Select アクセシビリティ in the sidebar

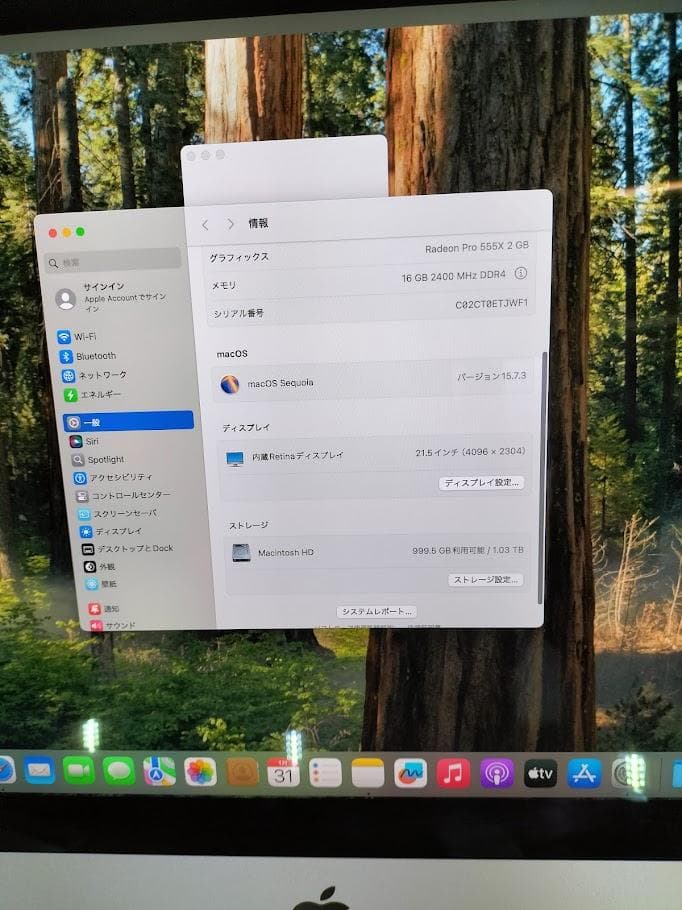pos(113,477)
